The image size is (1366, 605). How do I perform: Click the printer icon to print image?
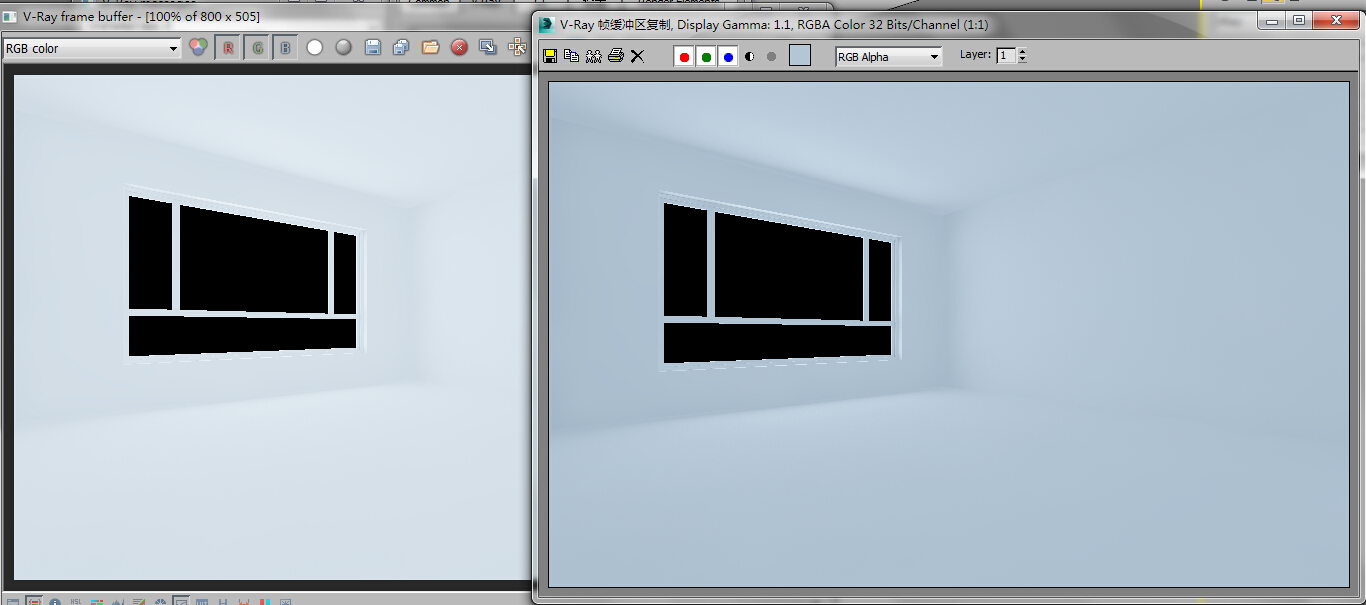coord(616,56)
